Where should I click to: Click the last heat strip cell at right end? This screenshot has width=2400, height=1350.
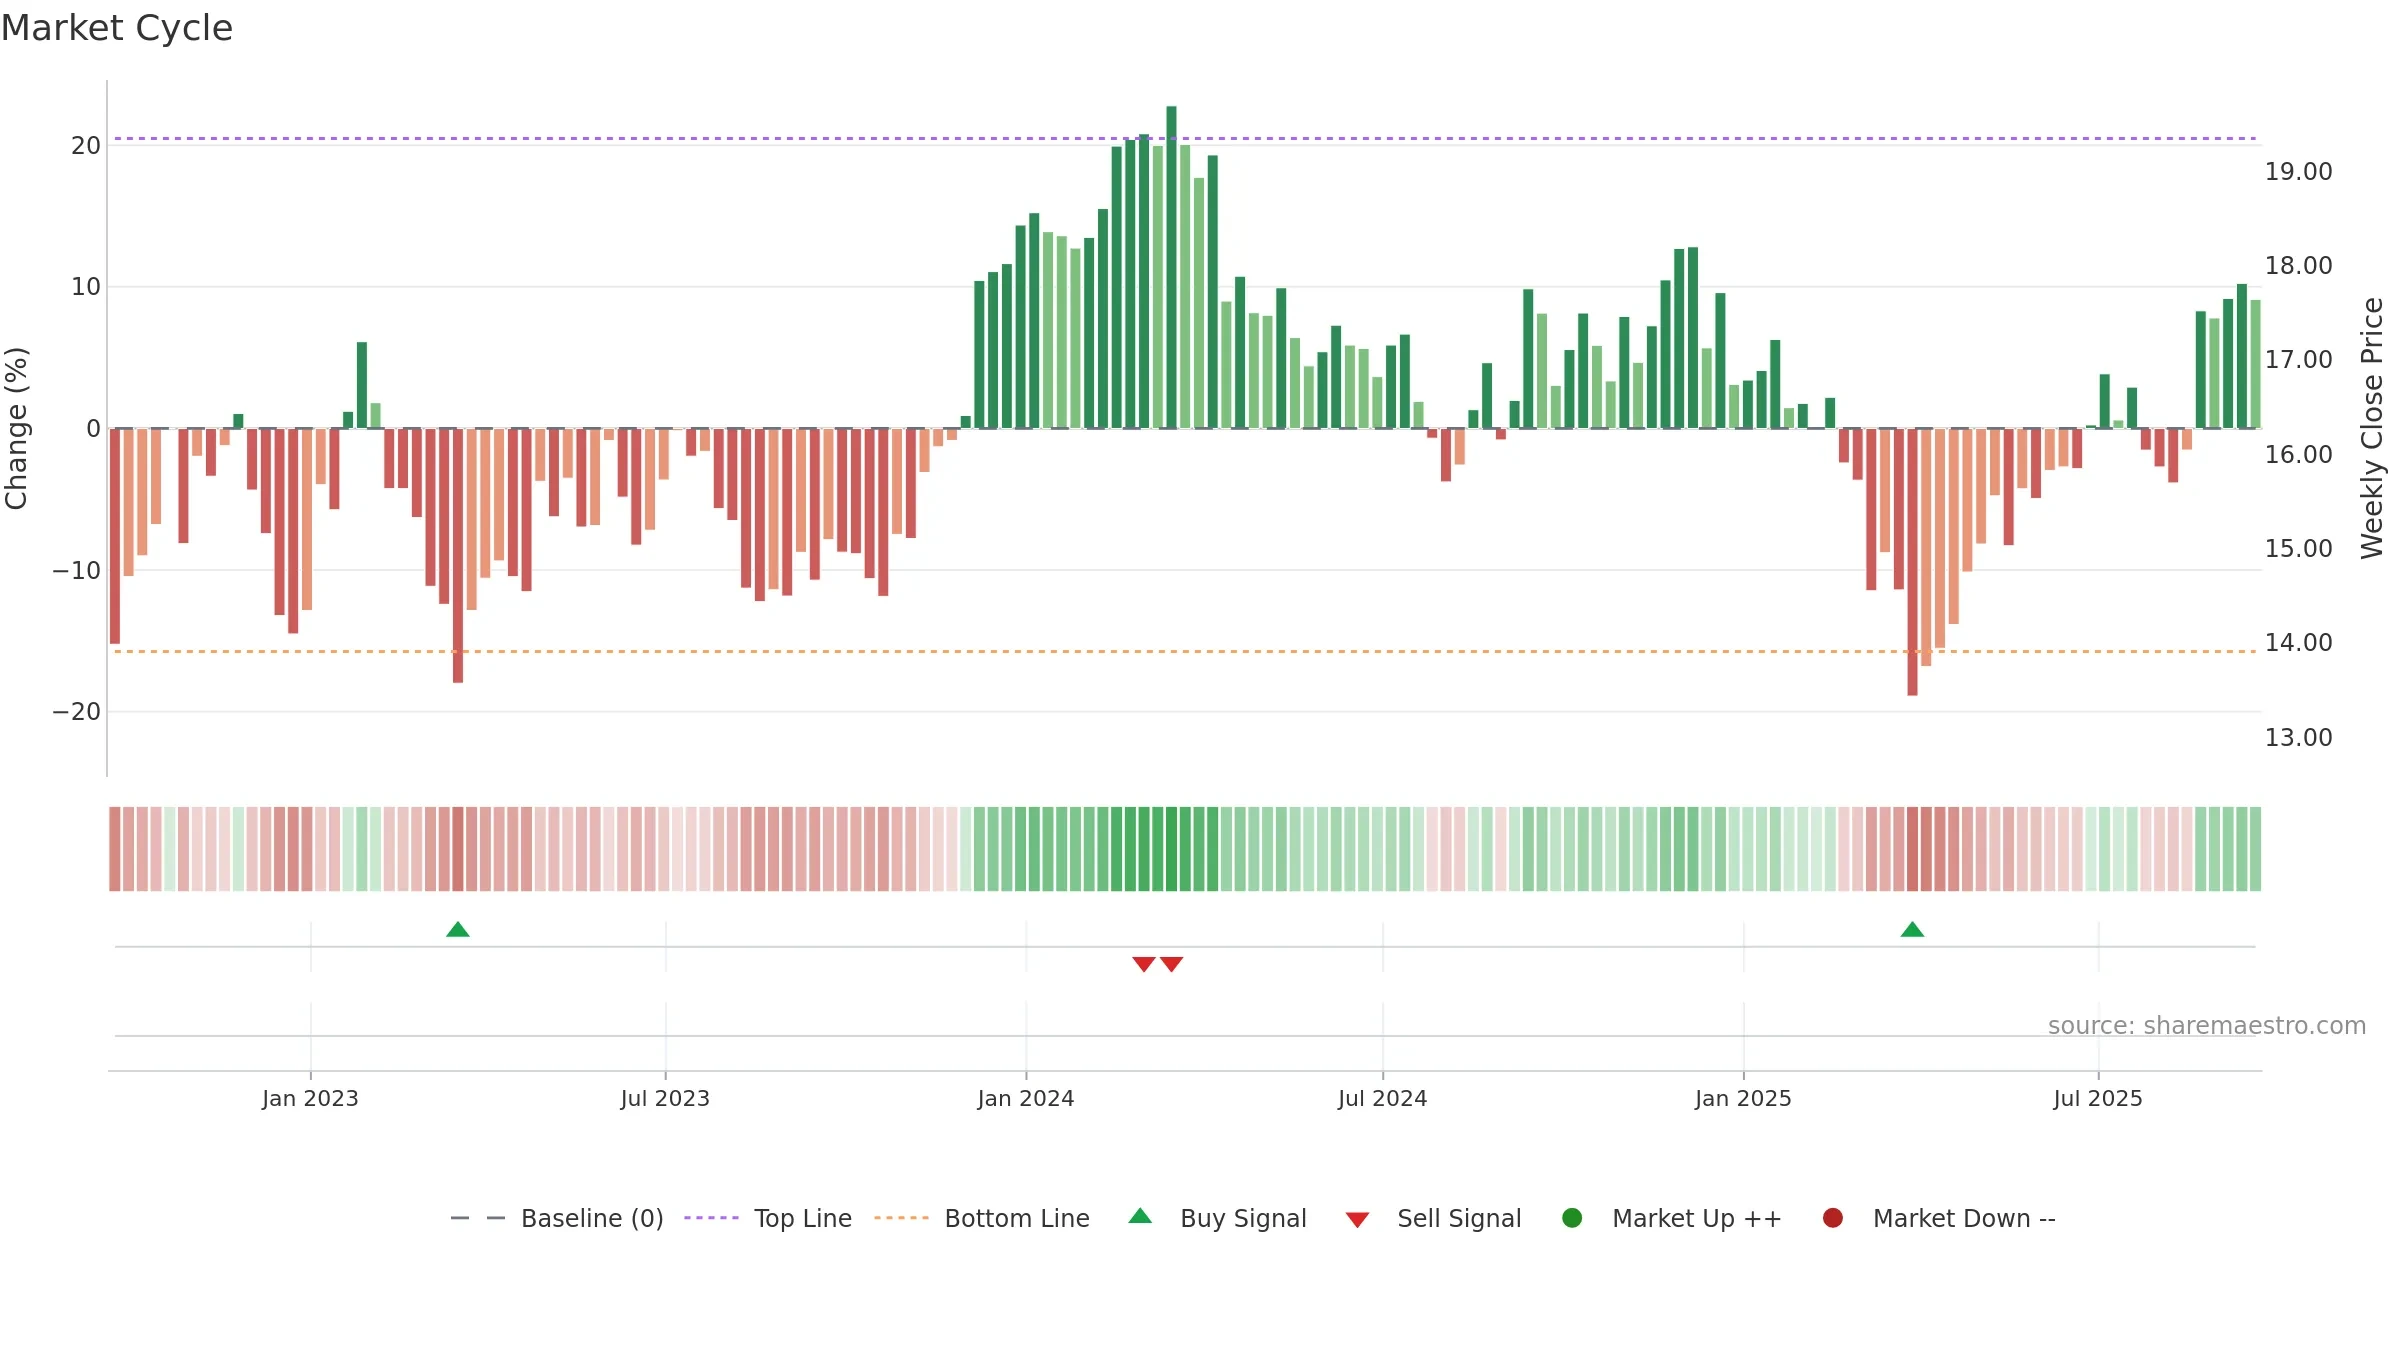pos(2255,849)
